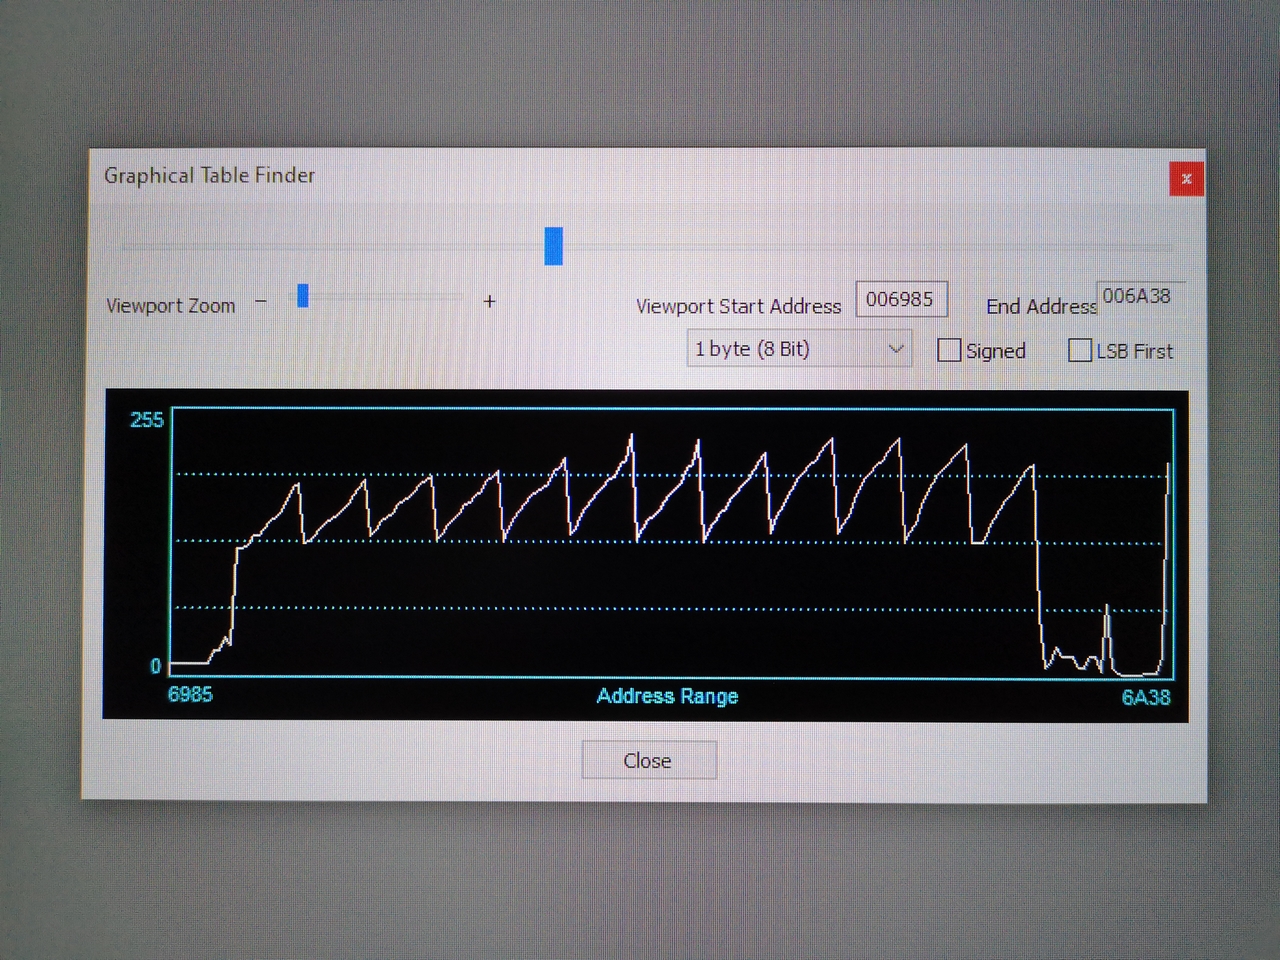Click the 6985 start label under graph
Image resolution: width=1280 pixels, height=960 pixels.
pos(190,695)
